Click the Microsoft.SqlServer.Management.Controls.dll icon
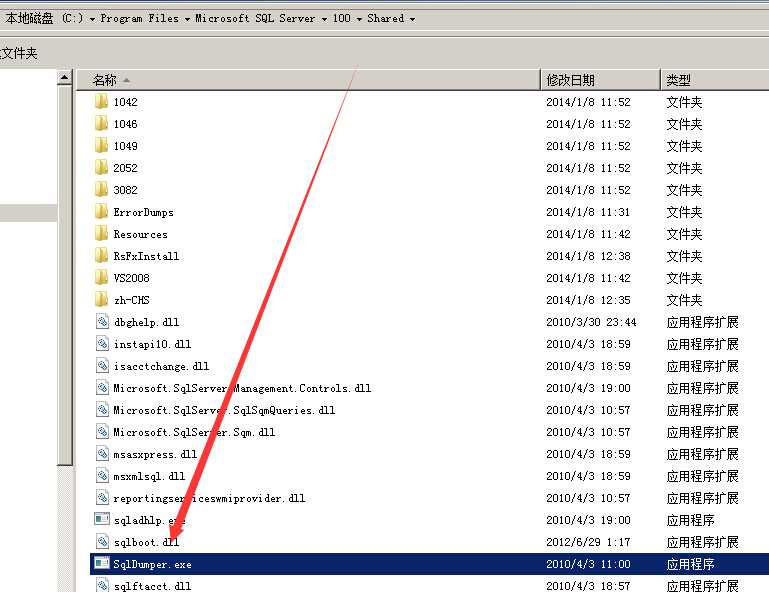The image size is (769, 592). pyautogui.click(x=102, y=388)
